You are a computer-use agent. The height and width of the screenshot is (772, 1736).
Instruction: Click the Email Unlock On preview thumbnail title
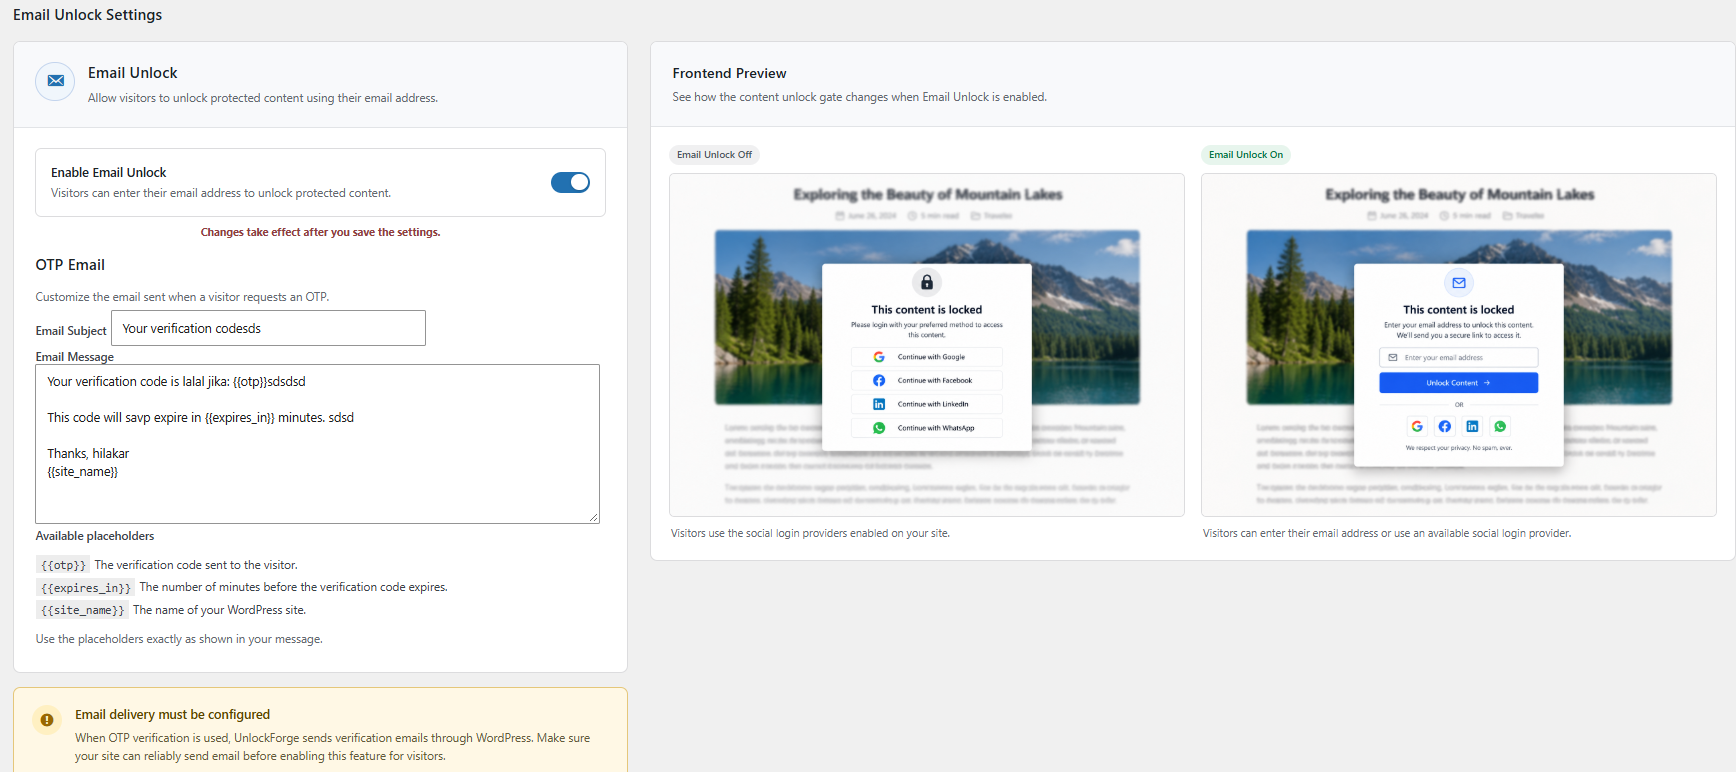(1460, 194)
